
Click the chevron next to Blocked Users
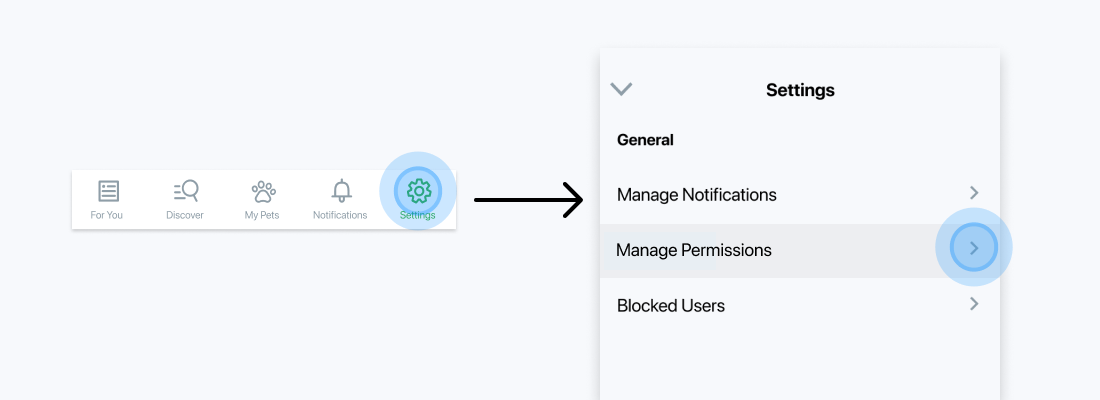(x=974, y=303)
